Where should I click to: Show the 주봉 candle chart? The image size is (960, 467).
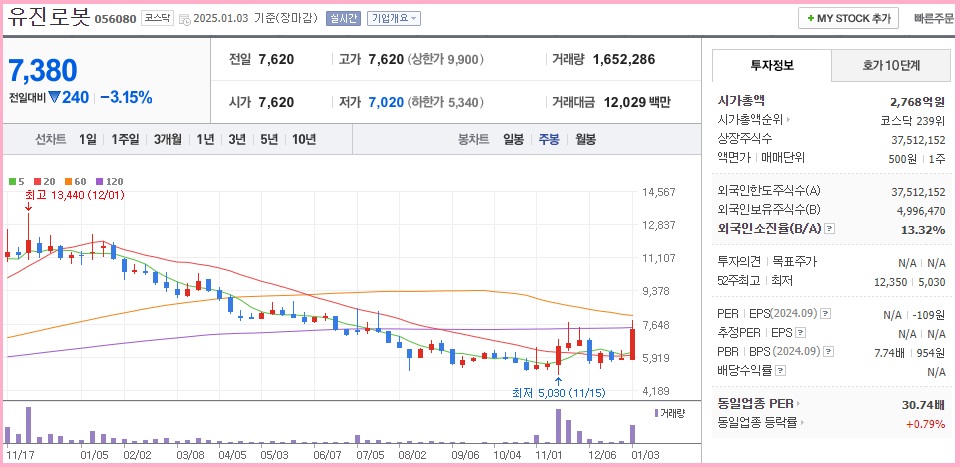pyautogui.click(x=549, y=140)
